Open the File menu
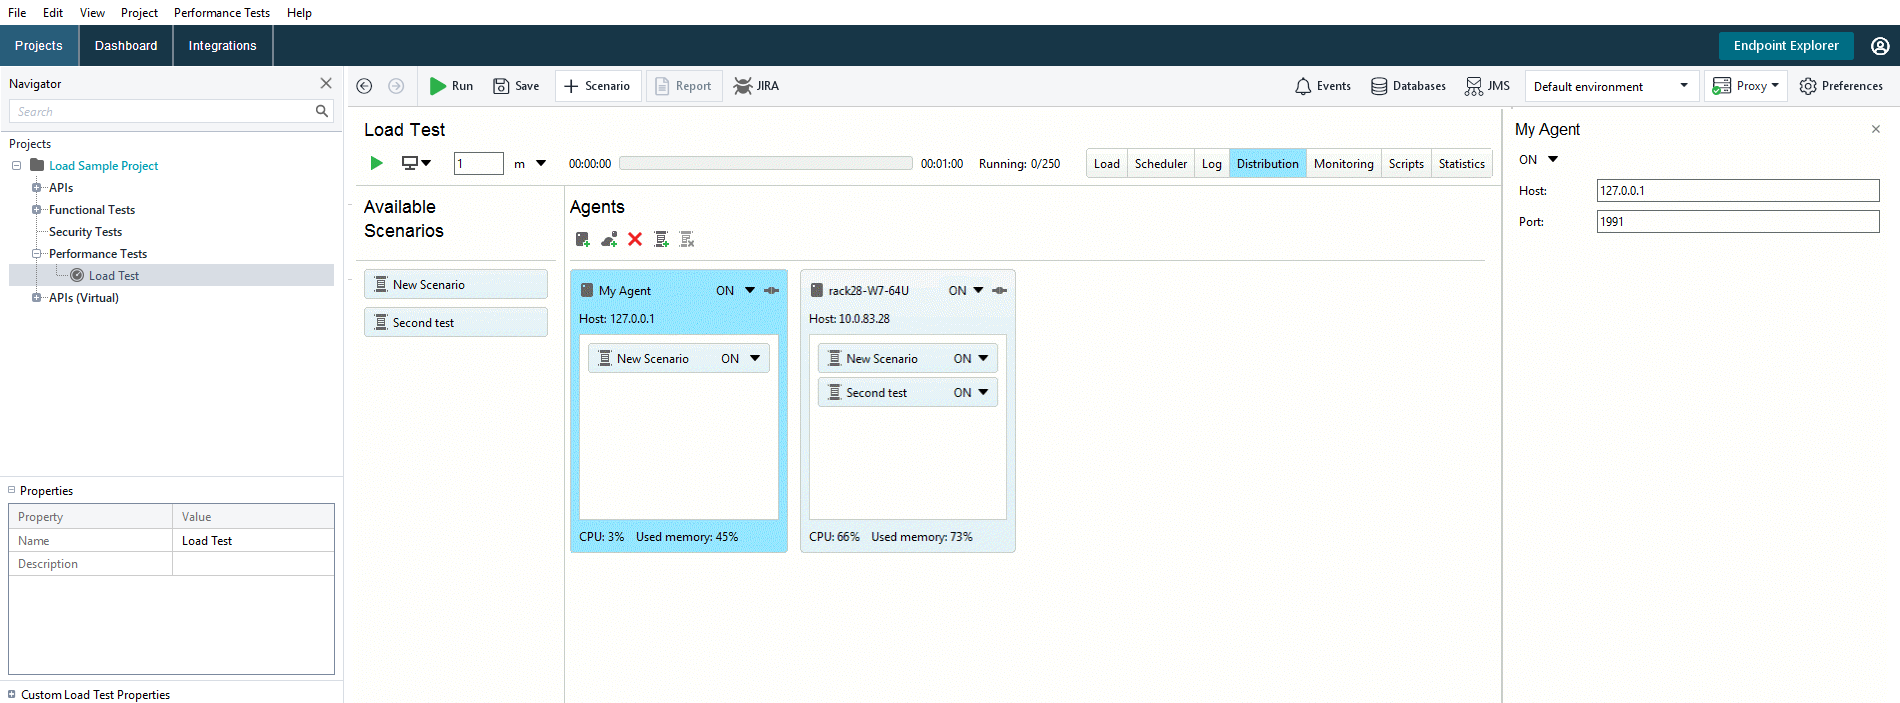Image resolution: width=1900 pixels, height=703 pixels. 17,13
